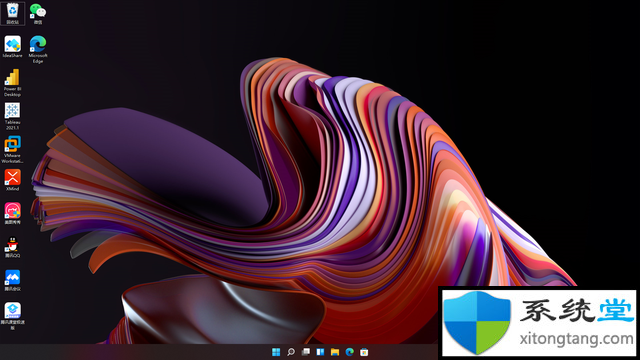Viewport: 640px width, 360px height.
Task: Open the Widgets panel from taskbar
Action: point(320,352)
